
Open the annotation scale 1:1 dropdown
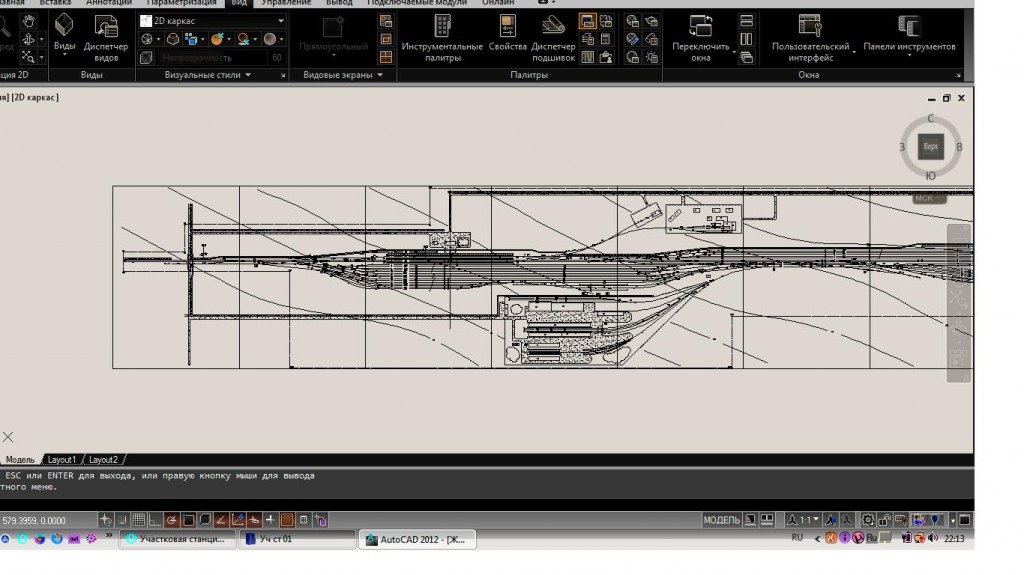click(x=803, y=520)
